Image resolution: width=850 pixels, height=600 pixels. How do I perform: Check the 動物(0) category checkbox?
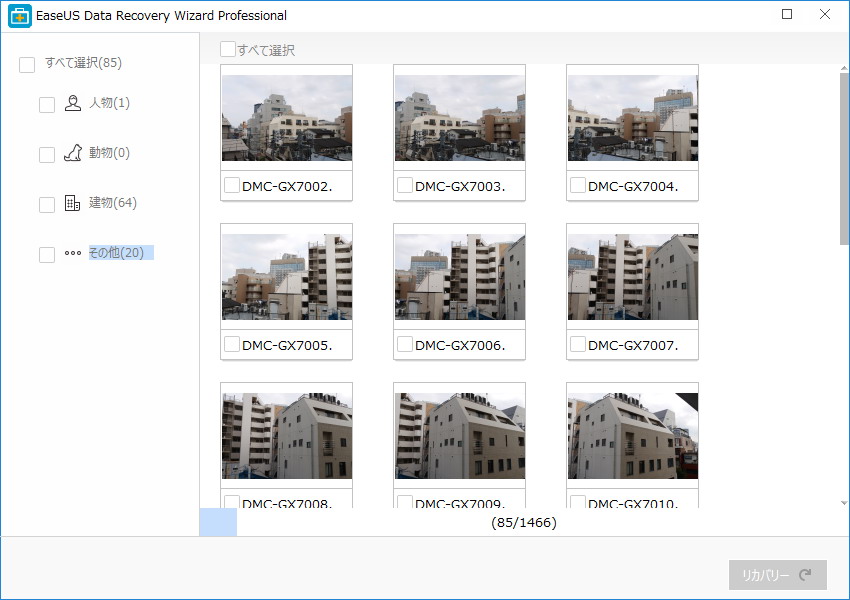click(47, 154)
